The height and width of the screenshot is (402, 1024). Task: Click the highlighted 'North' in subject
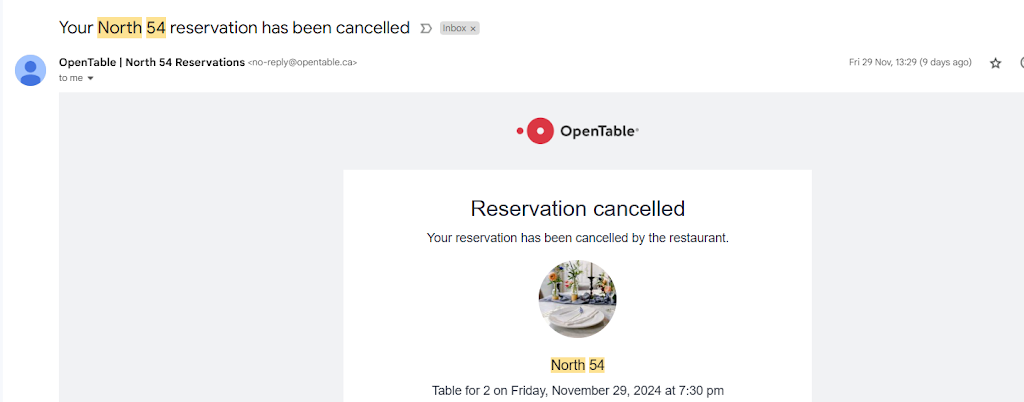click(x=119, y=28)
